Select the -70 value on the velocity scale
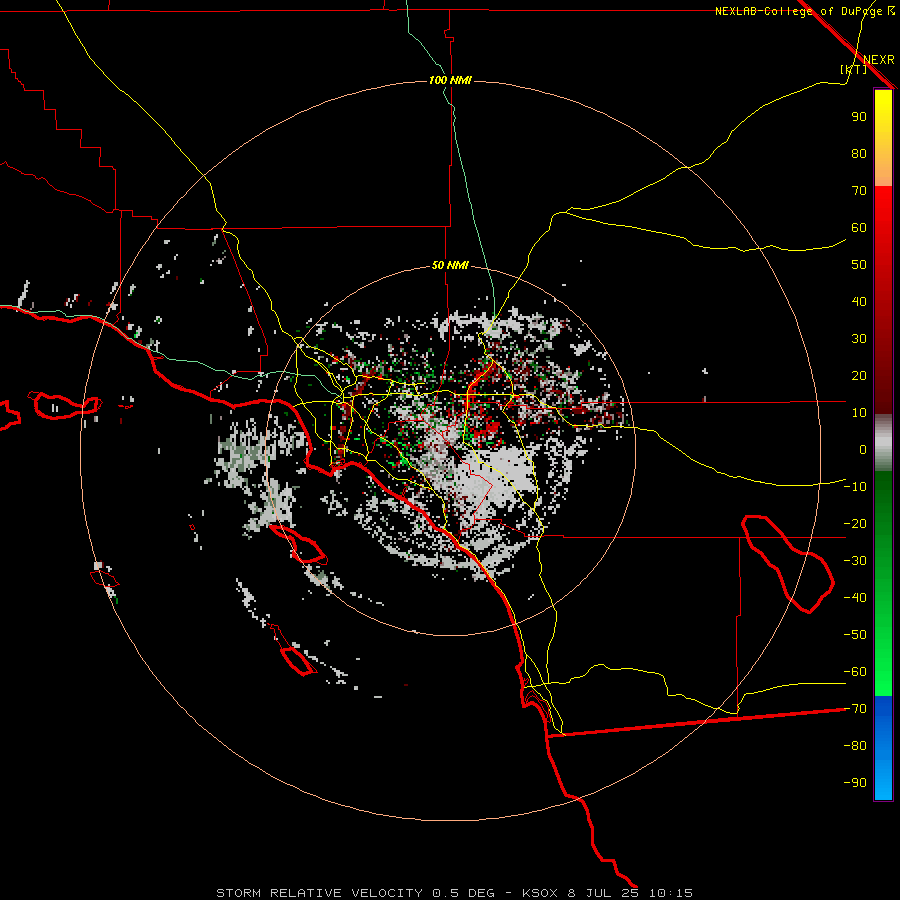 pyautogui.click(x=855, y=709)
